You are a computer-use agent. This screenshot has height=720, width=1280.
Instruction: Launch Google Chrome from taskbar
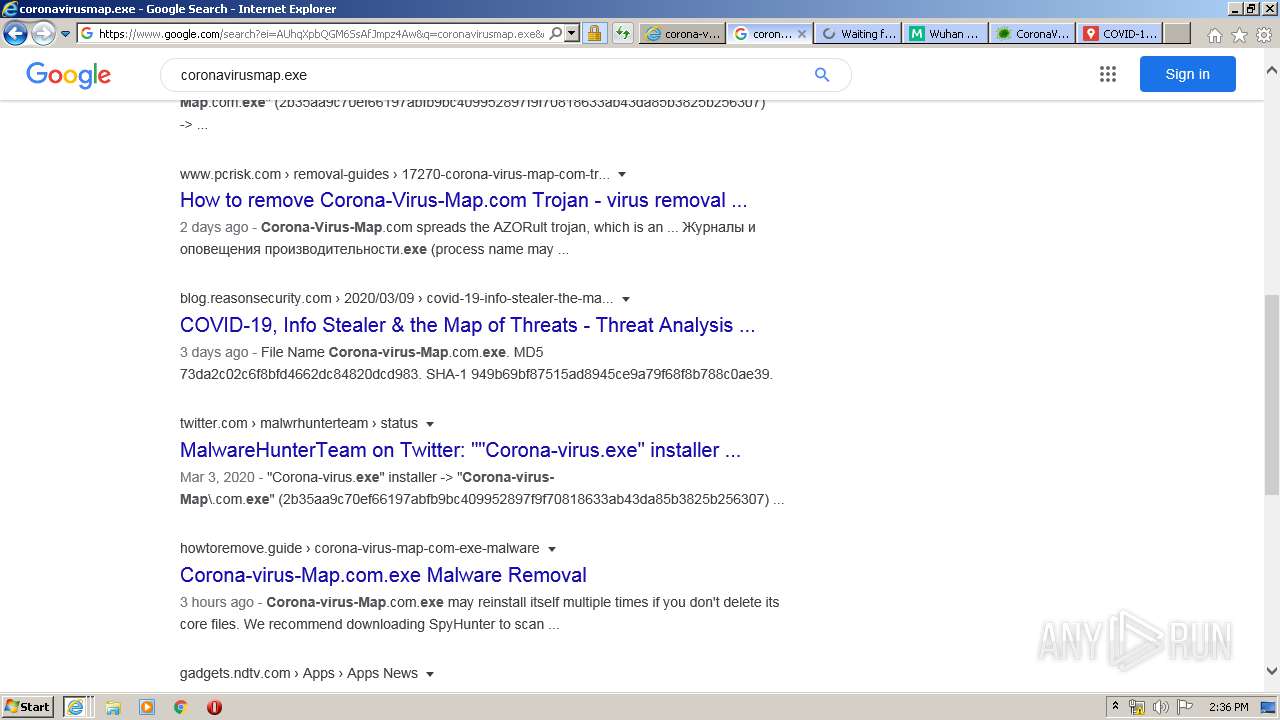pyautogui.click(x=180, y=707)
